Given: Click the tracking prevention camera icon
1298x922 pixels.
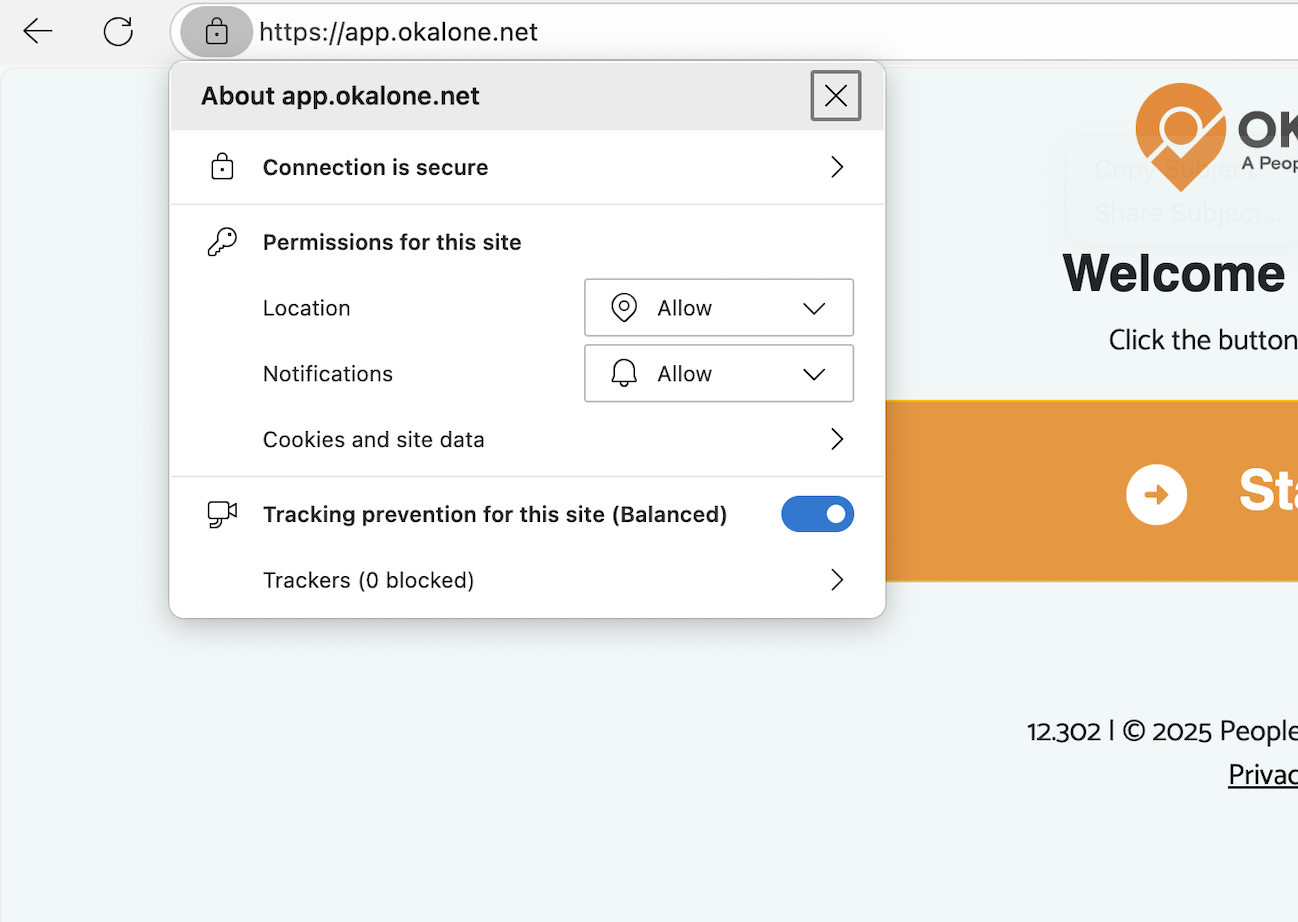Looking at the screenshot, I should tap(220, 513).
